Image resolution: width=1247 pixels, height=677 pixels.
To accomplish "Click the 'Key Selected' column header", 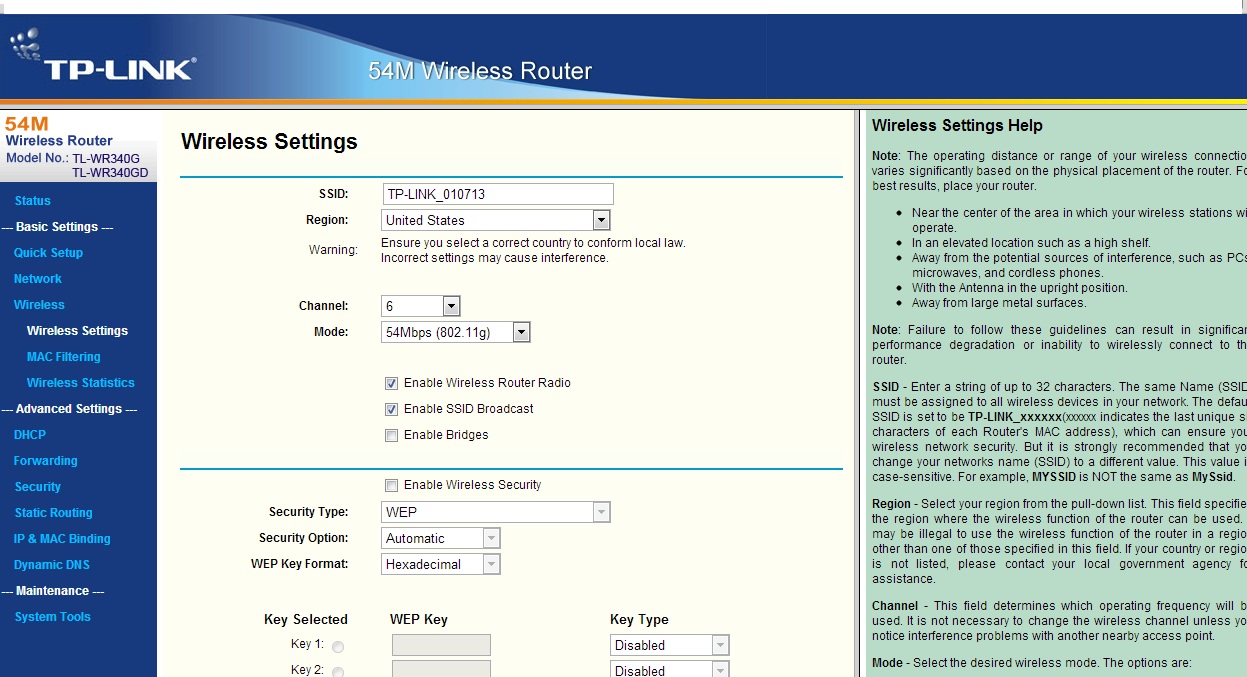I will click(x=306, y=619).
